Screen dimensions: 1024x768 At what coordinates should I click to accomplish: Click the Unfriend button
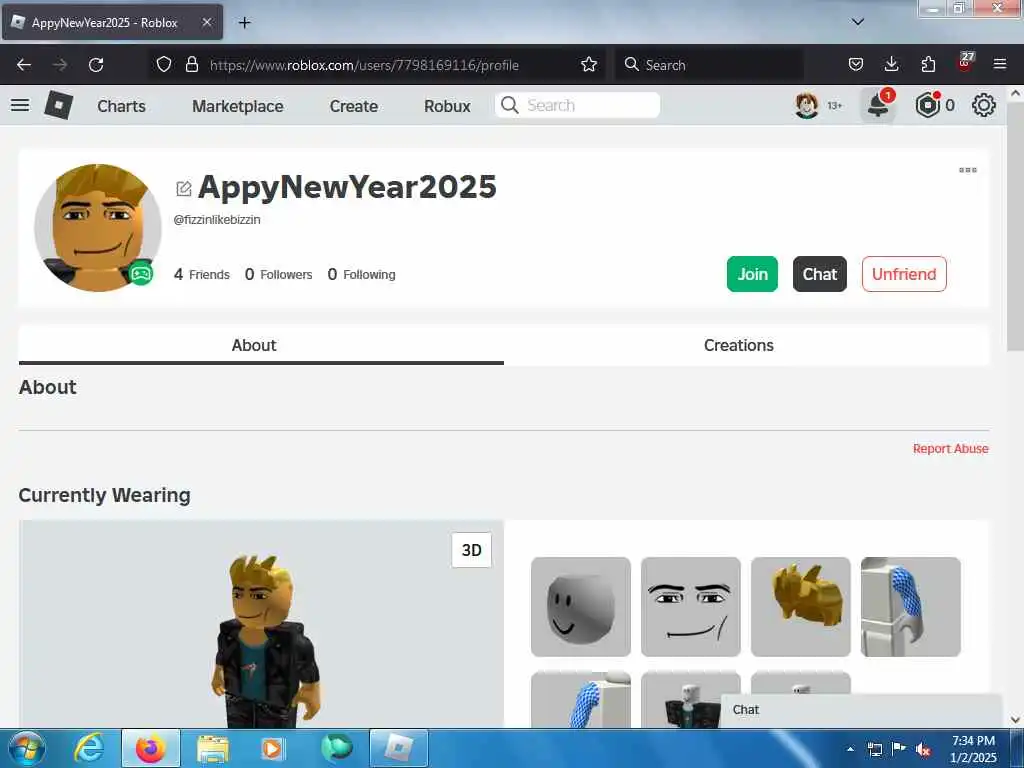[x=904, y=274]
